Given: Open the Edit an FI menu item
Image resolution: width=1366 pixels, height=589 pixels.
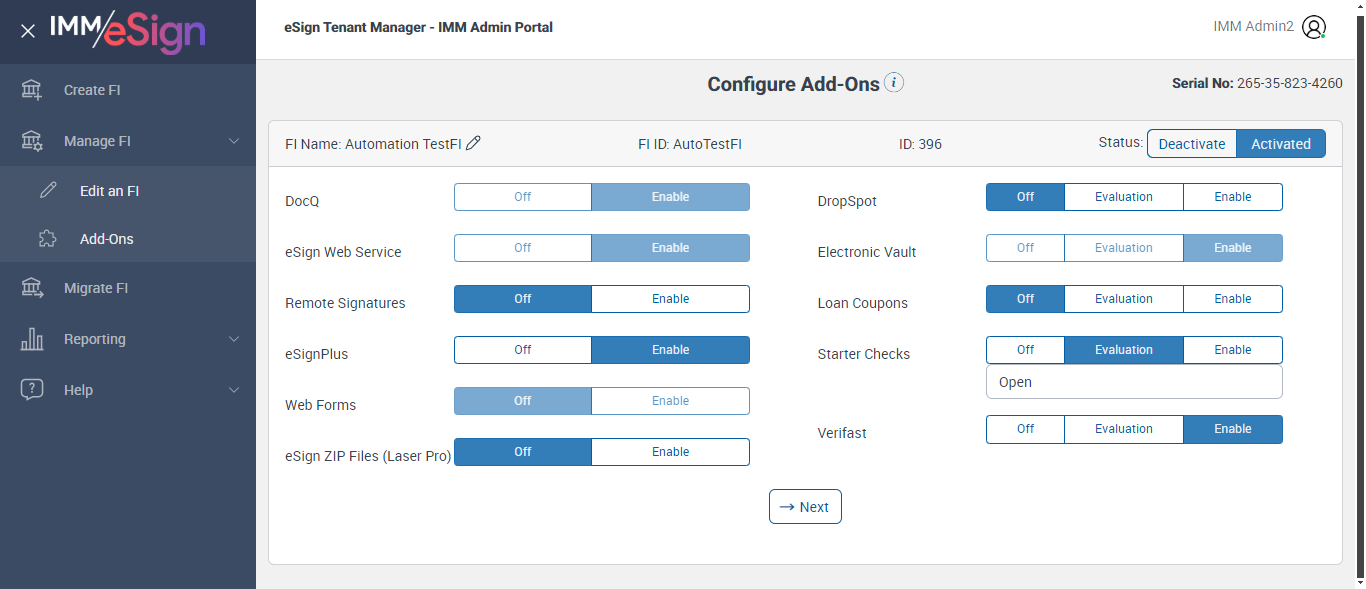Looking at the screenshot, I should [109, 191].
